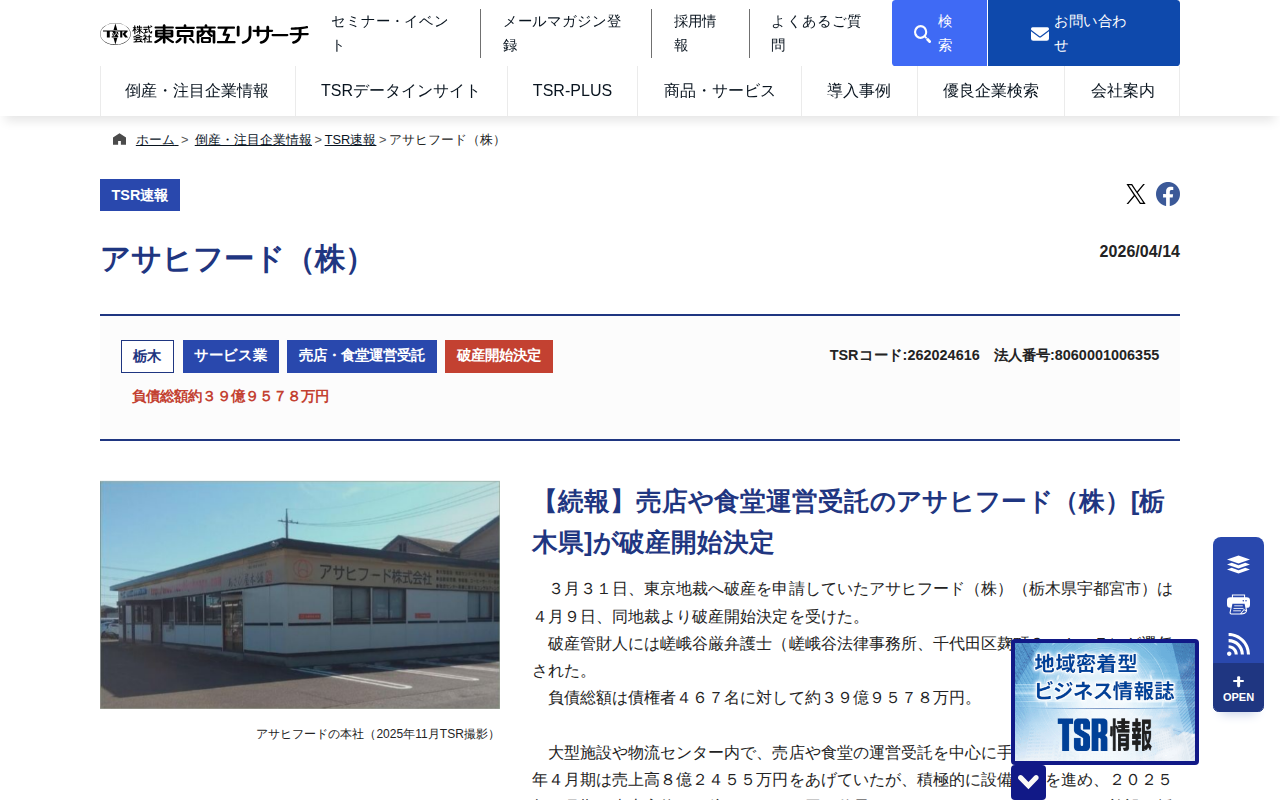Follow the TSR速報 breadcrumb link
Image resolution: width=1280 pixels, height=800 pixels.
point(350,140)
